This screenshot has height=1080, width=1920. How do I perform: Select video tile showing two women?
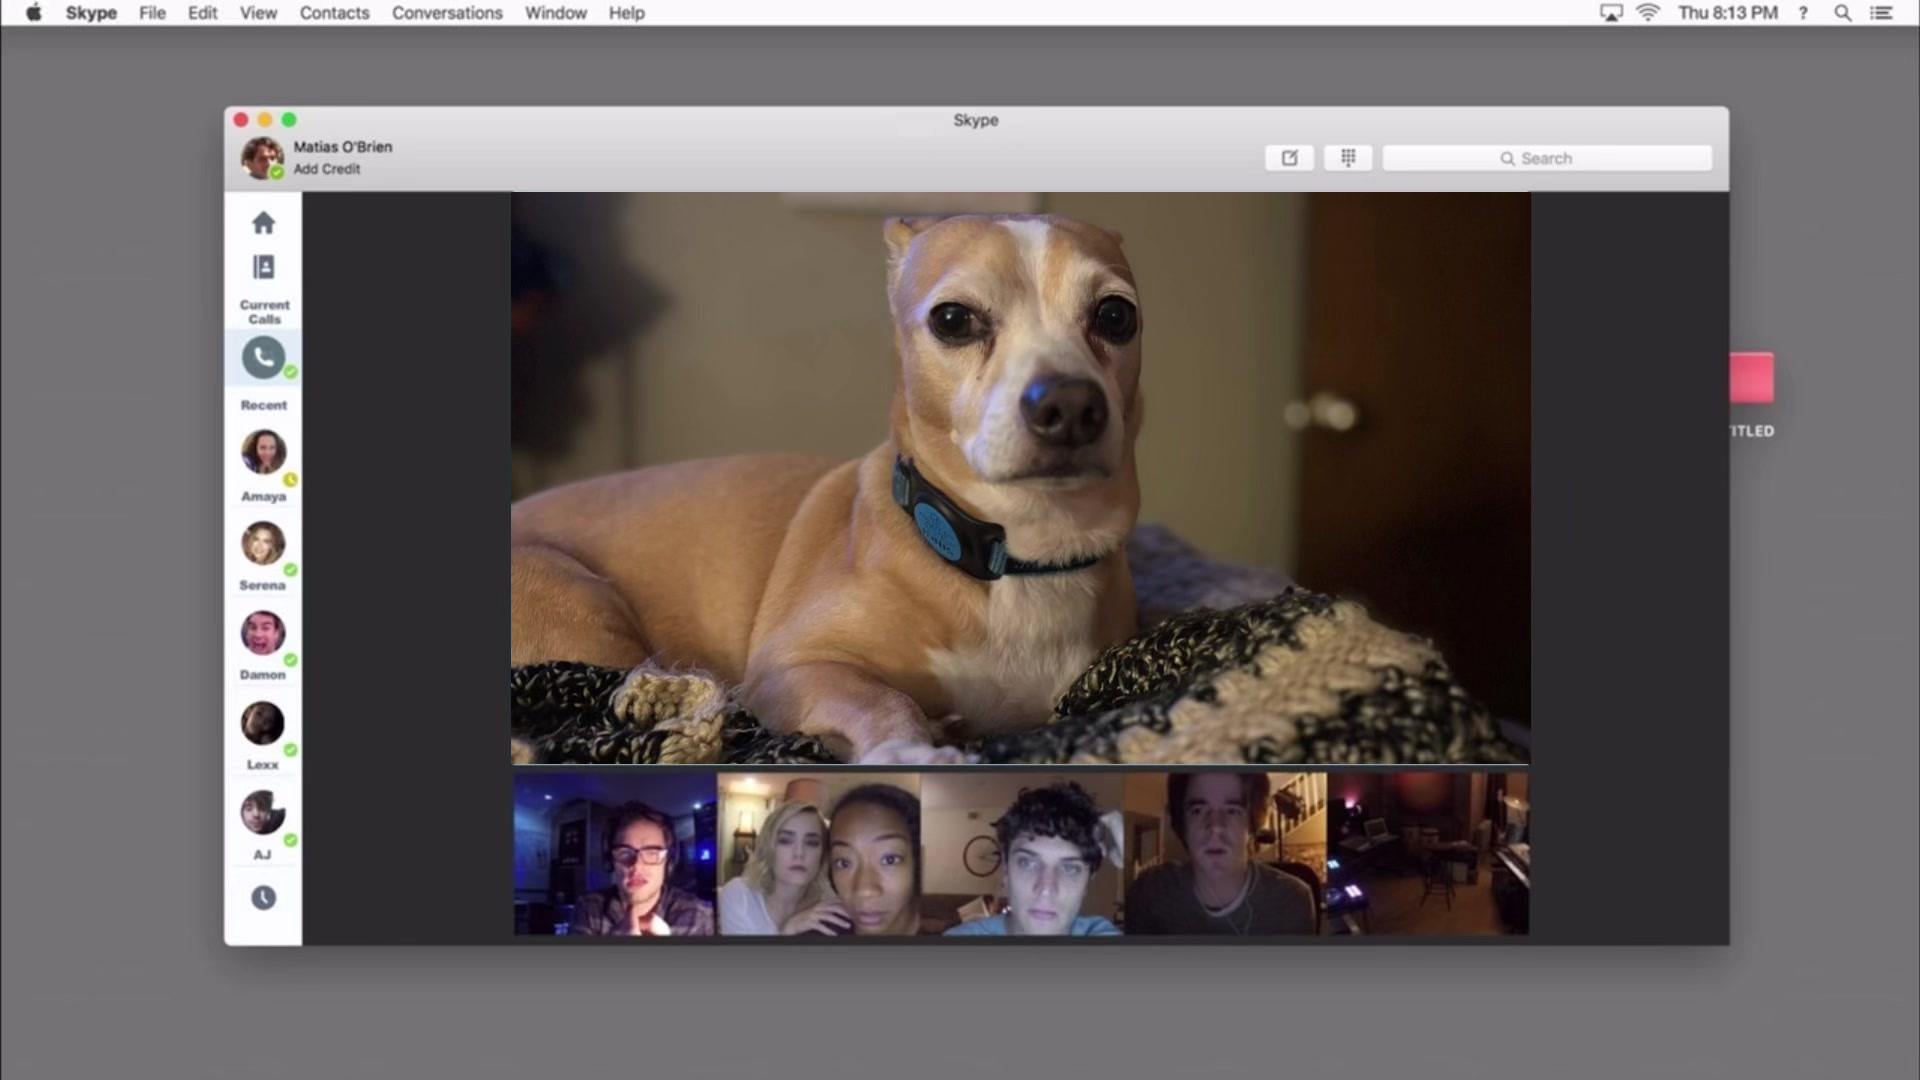pyautogui.click(x=819, y=853)
